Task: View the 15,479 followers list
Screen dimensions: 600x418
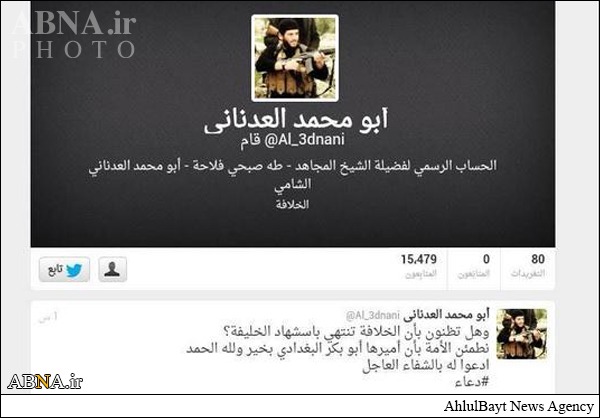Action: point(419,266)
